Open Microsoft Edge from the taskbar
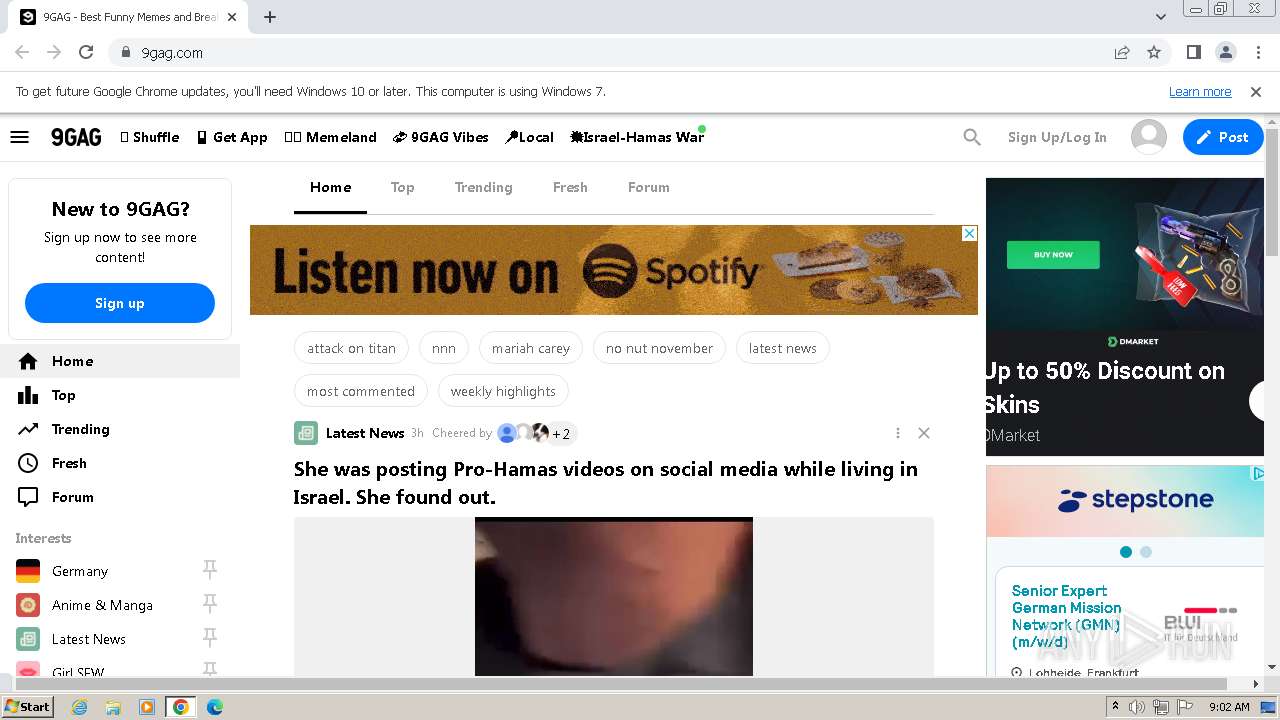Viewport: 1280px width, 720px height. coord(214,706)
